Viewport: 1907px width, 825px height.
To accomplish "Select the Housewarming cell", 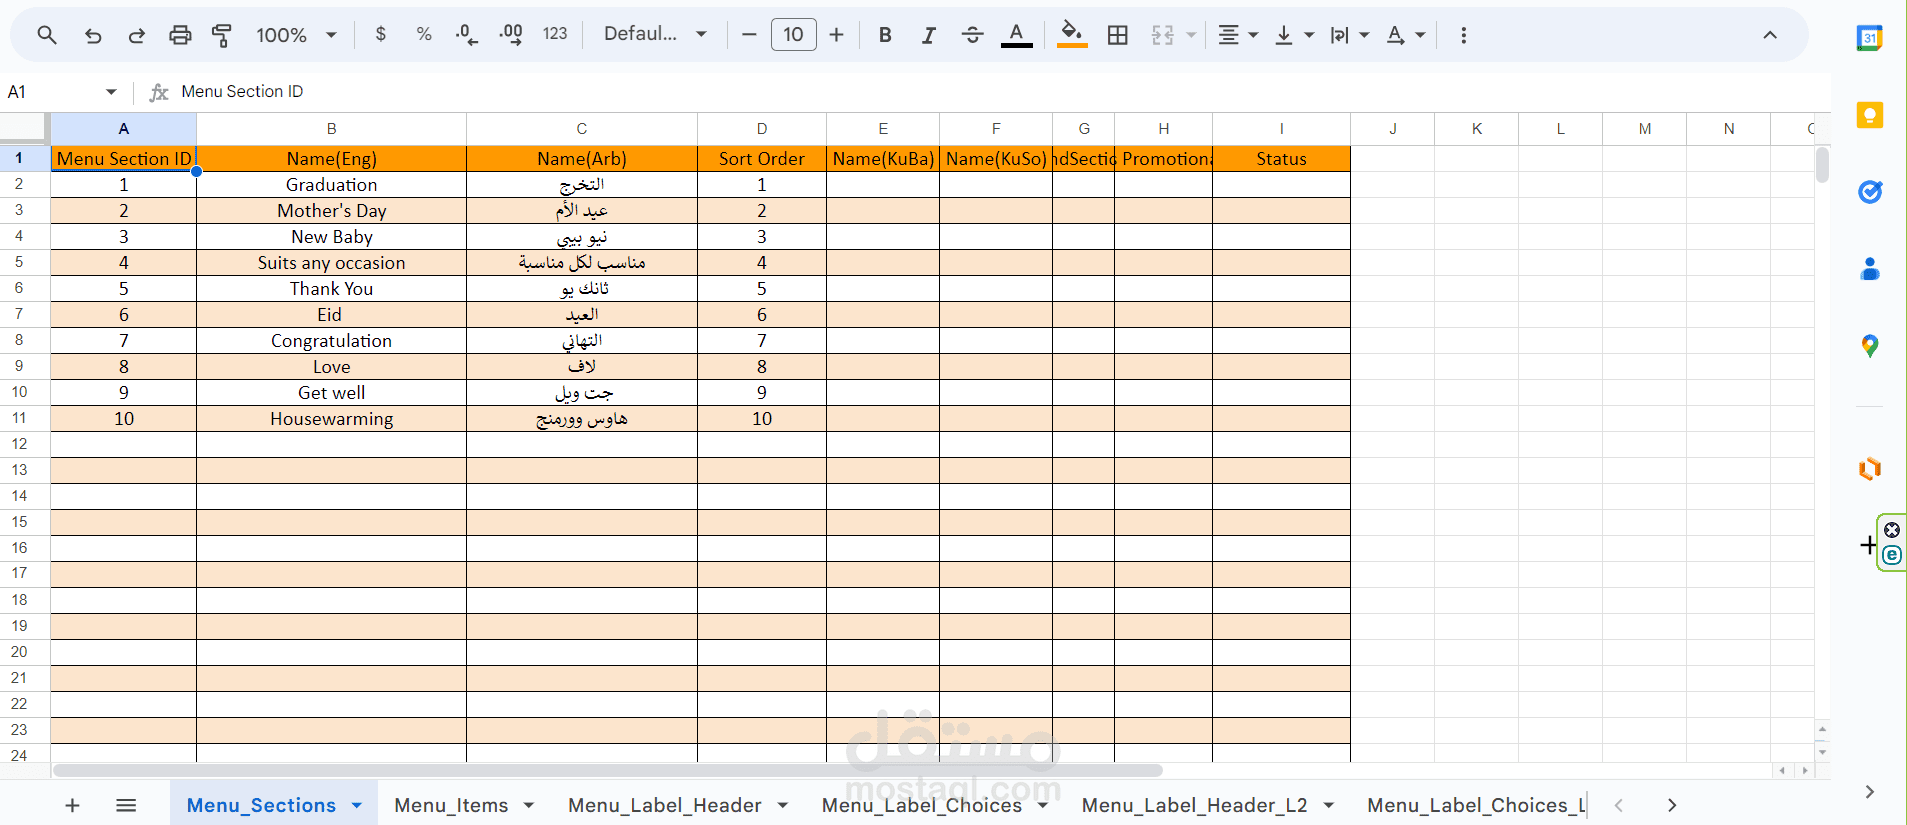I will [331, 419].
